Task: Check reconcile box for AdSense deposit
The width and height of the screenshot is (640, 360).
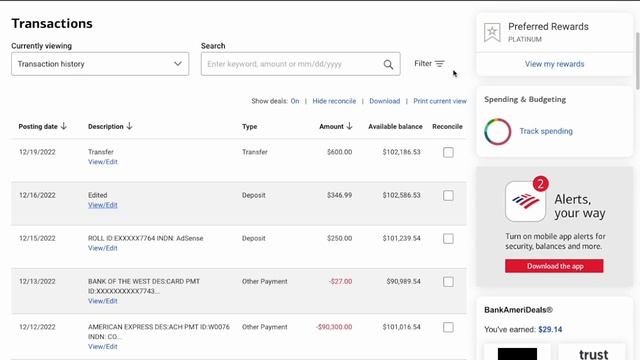Action: (x=448, y=239)
